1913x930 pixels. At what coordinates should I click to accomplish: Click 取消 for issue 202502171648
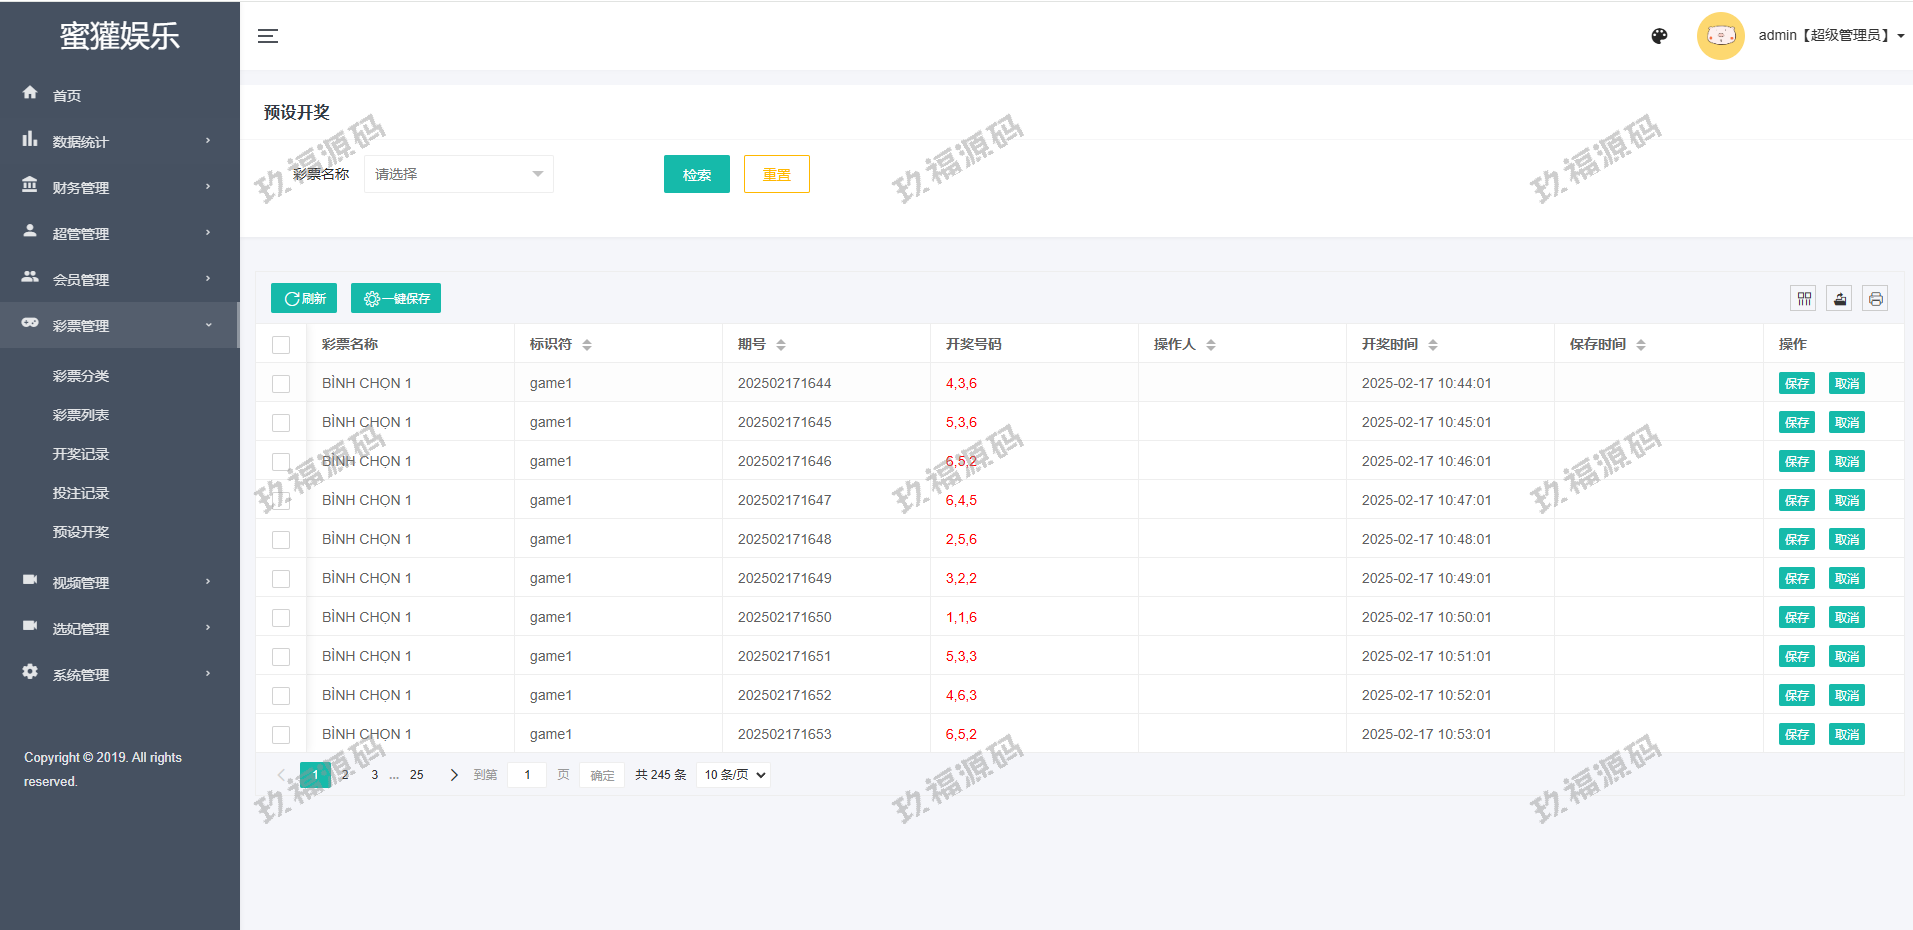tap(1846, 540)
